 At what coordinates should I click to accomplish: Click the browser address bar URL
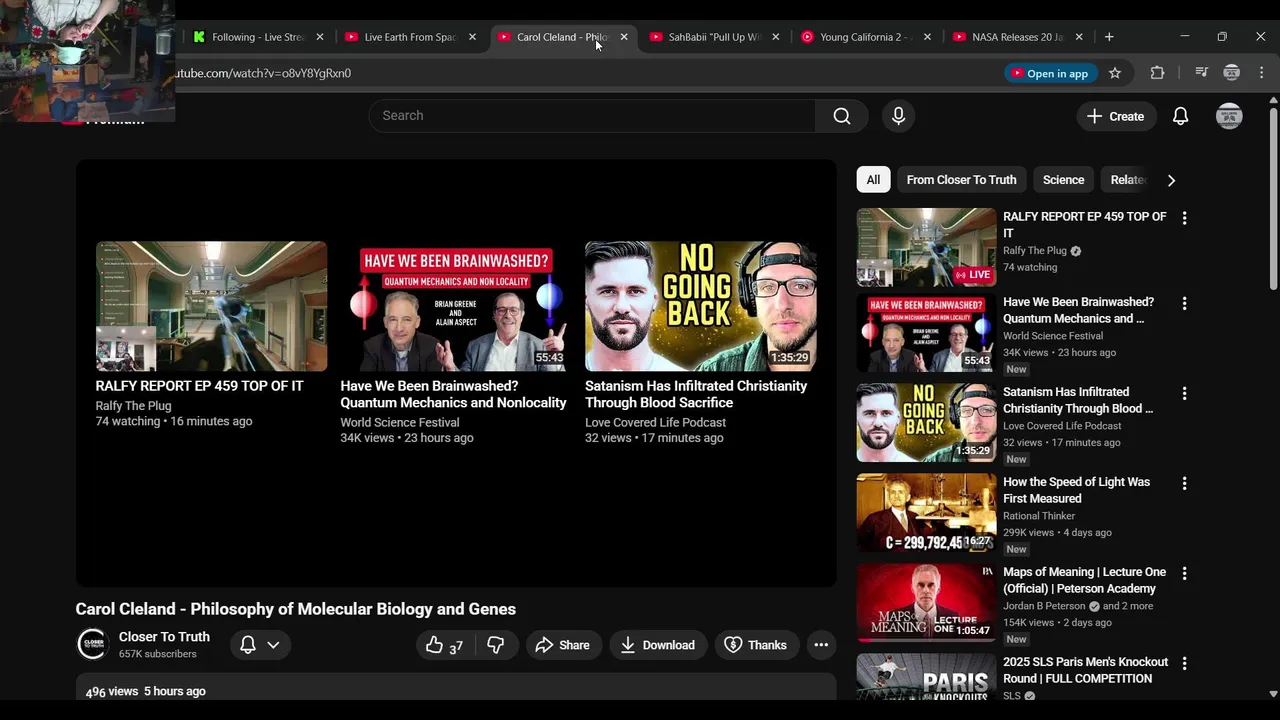click(264, 73)
